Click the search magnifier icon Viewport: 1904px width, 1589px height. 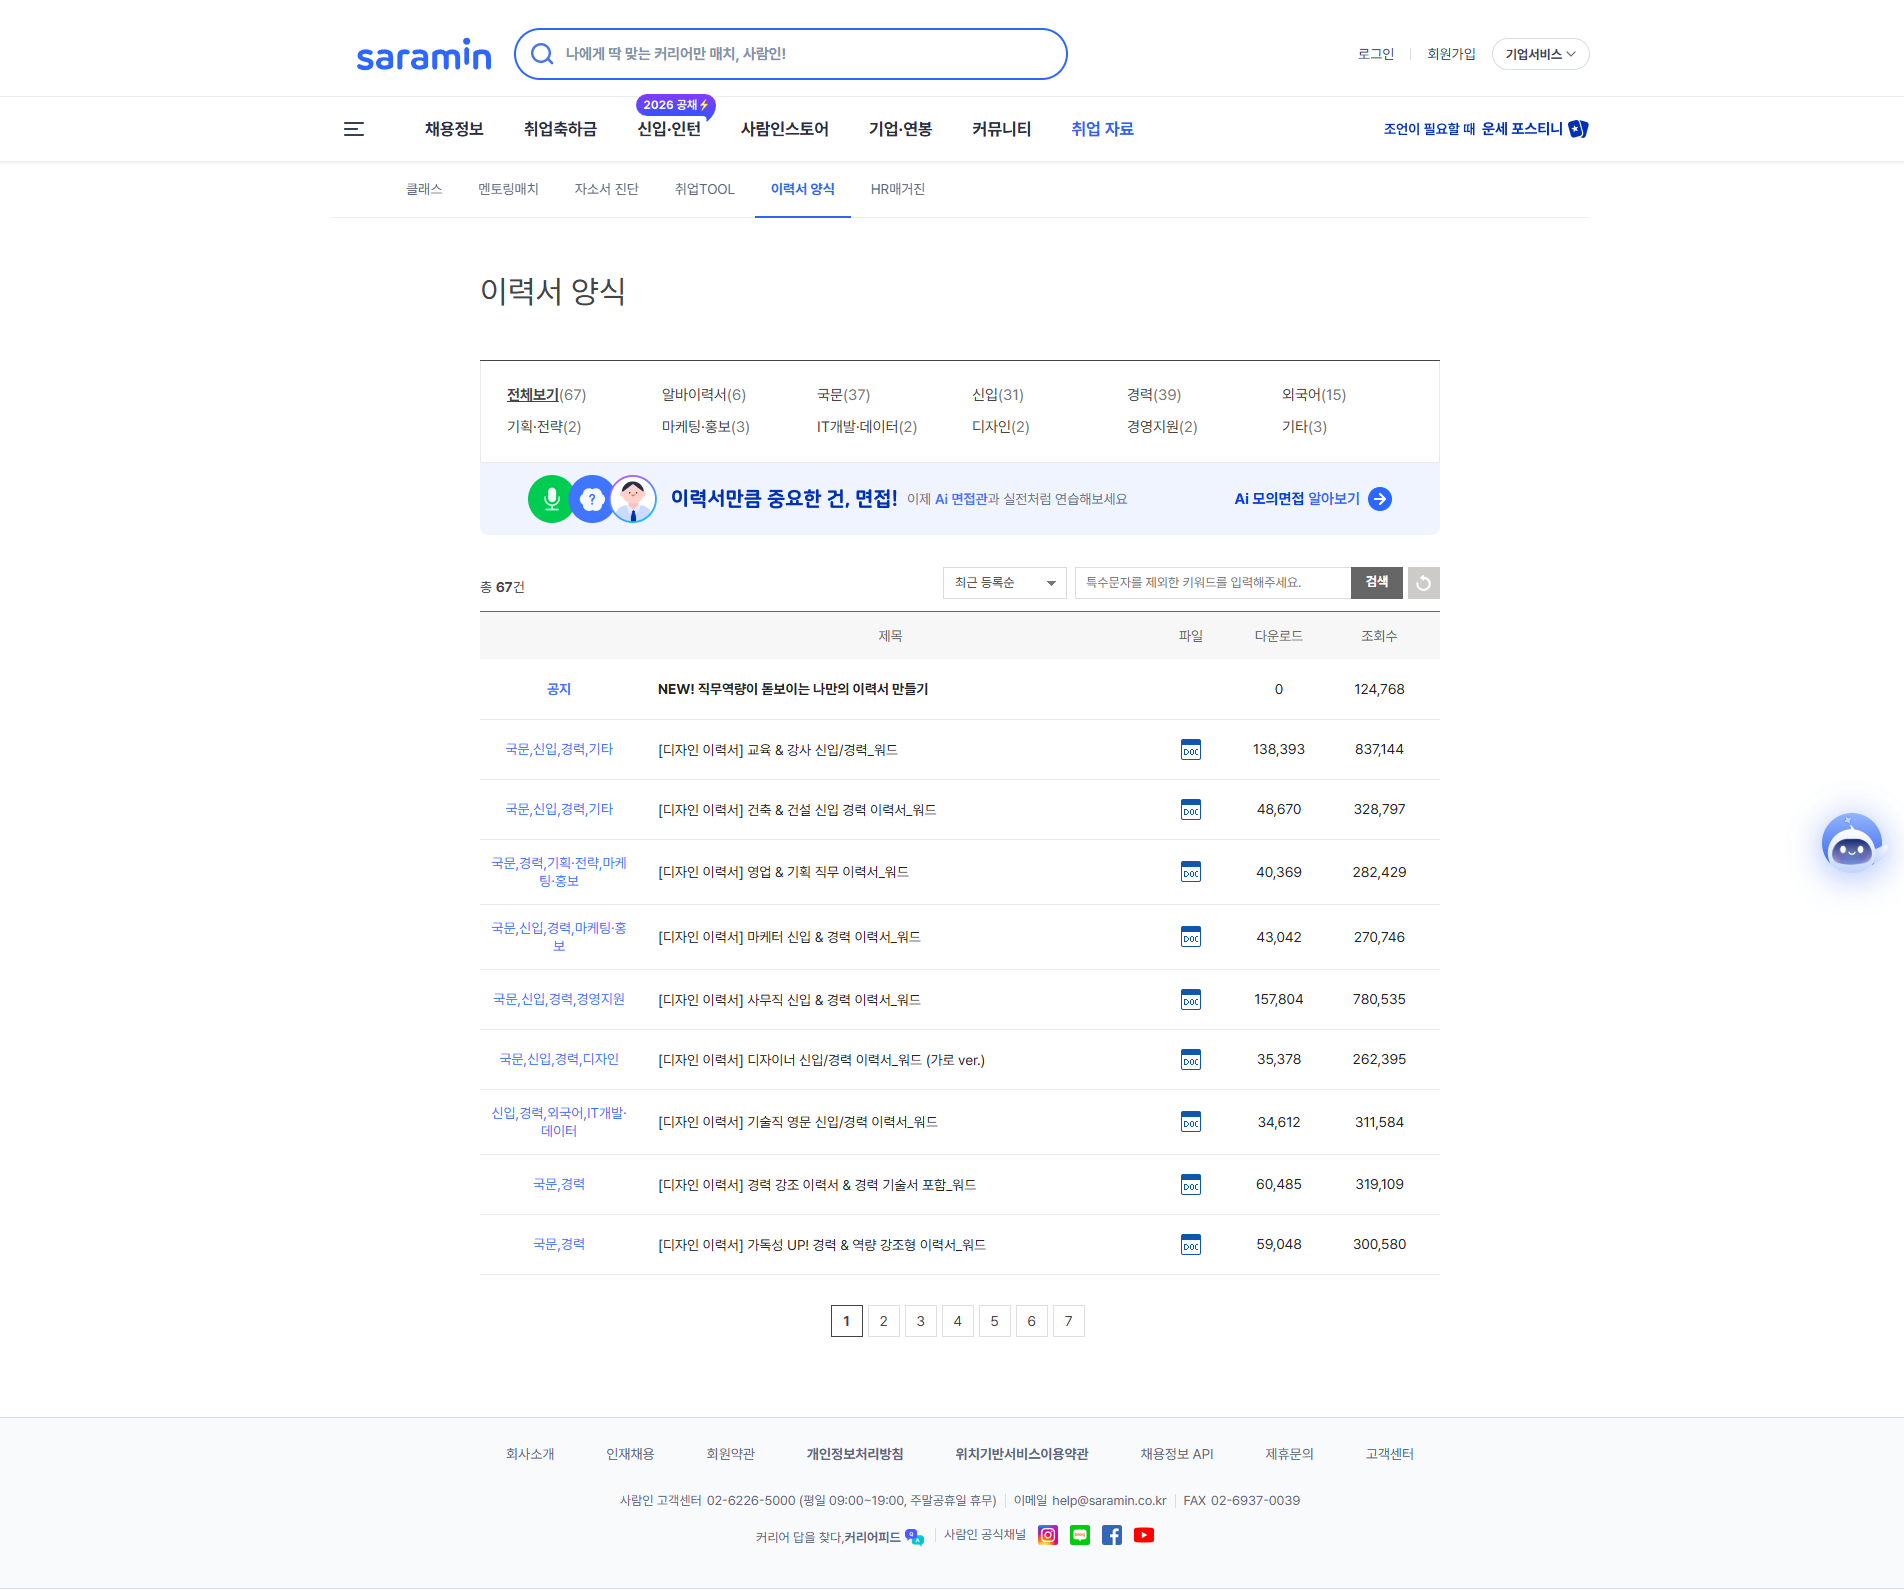(x=543, y=54)
